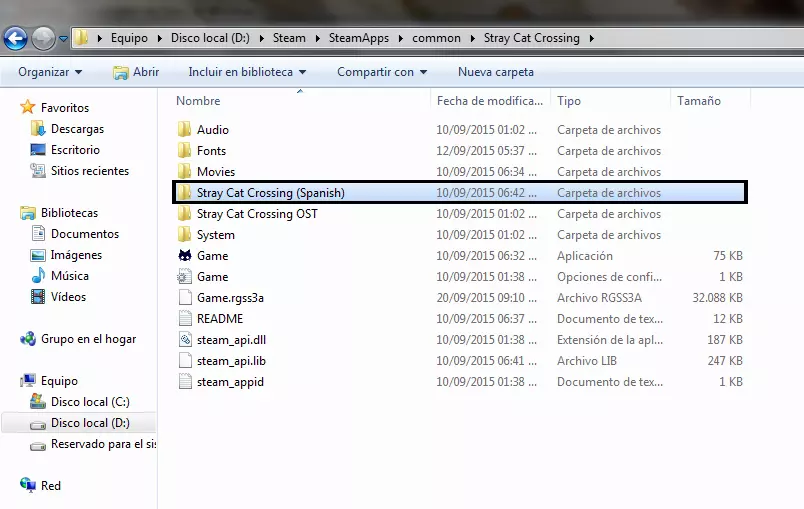Click the steam_appid document icon

[x=185, y=381]
